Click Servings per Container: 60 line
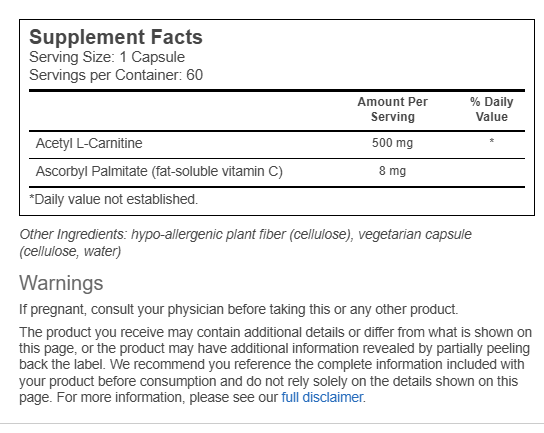The image size is (544, 433). (116, 75)
